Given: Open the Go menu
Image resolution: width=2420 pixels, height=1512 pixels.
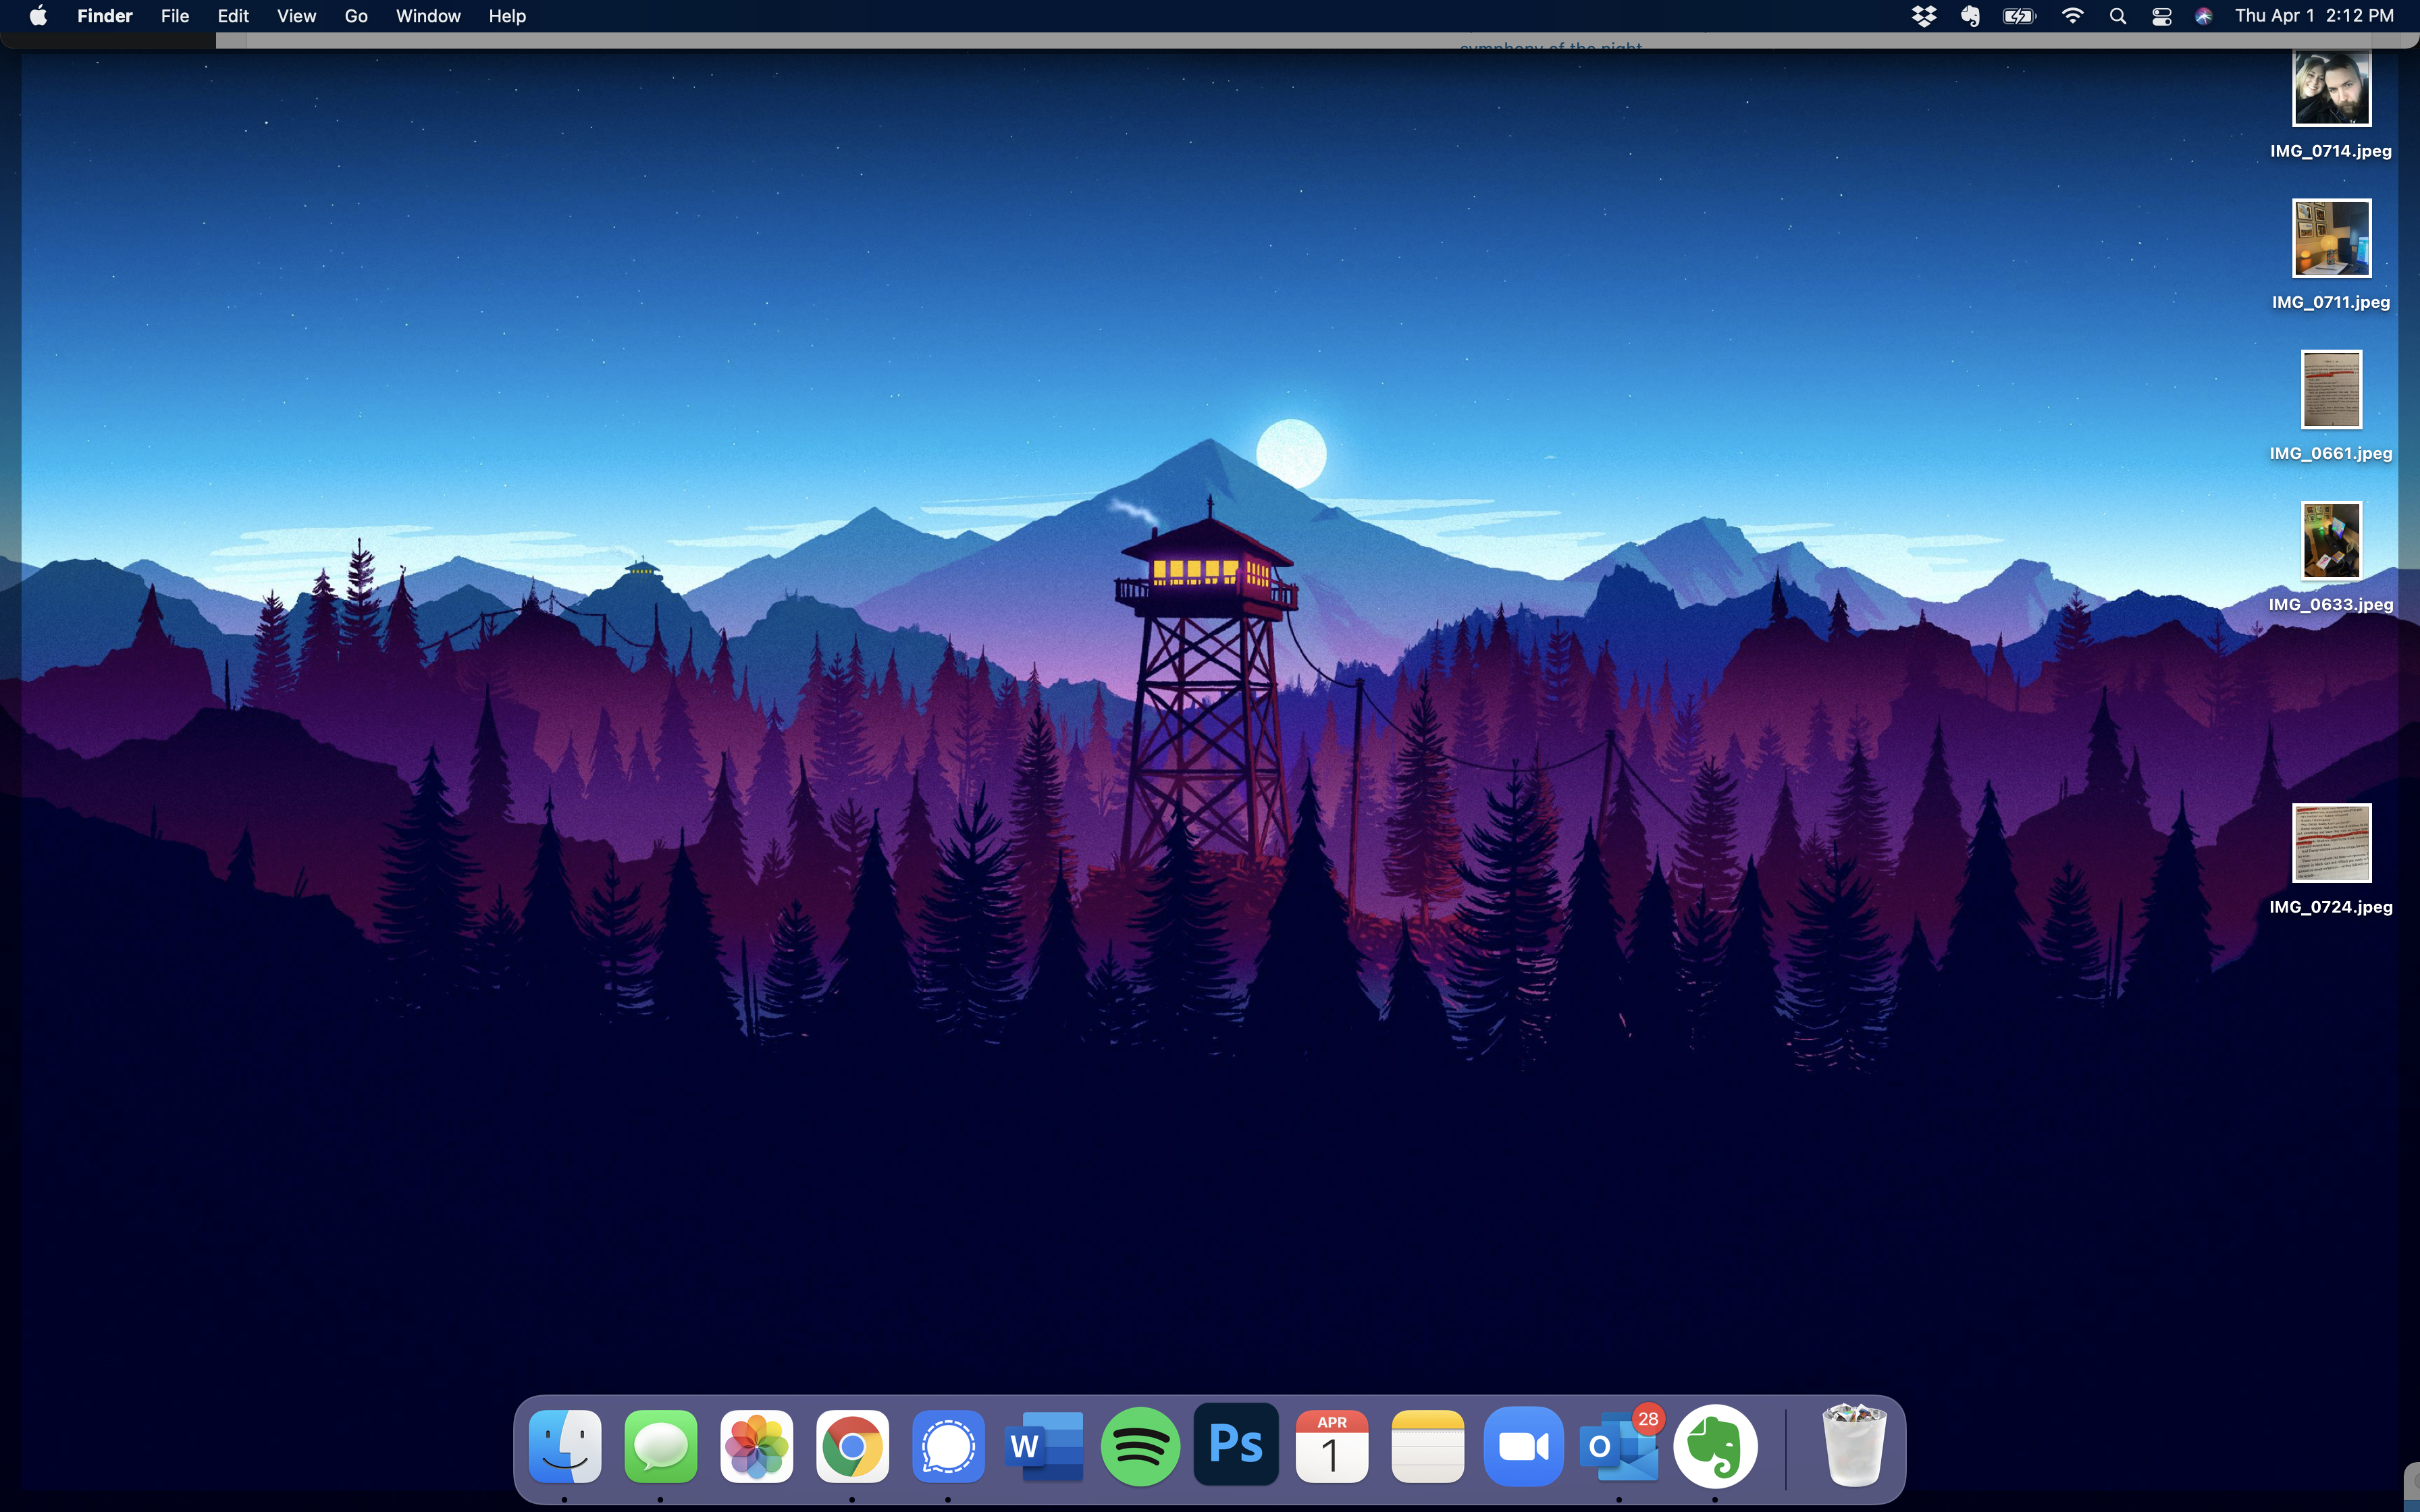Looking at the screenshot, I should click(356, 16).
